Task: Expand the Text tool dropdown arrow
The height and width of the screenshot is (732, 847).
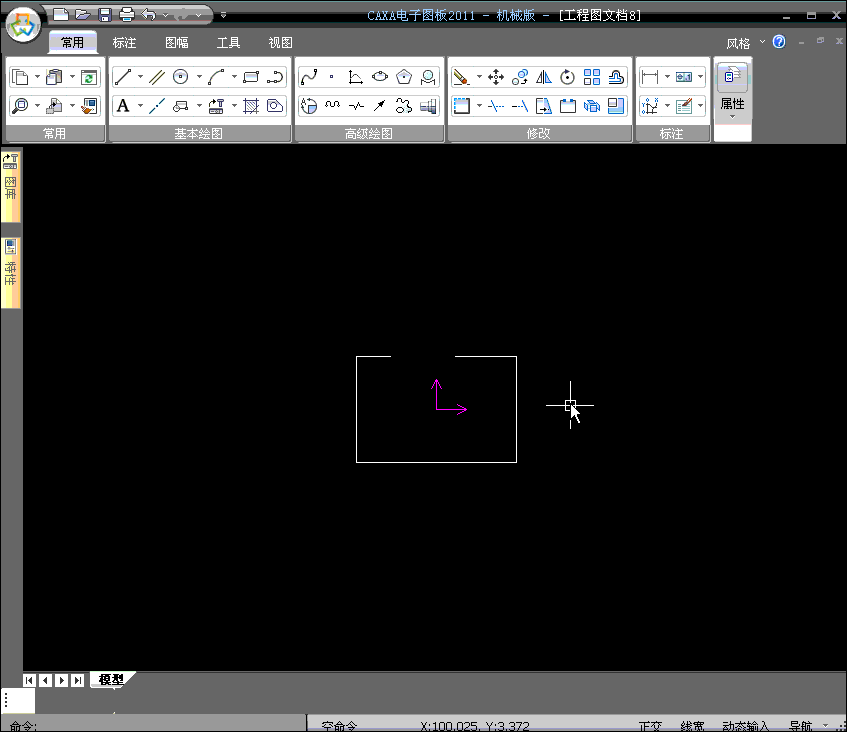Action: click(140, 105)
